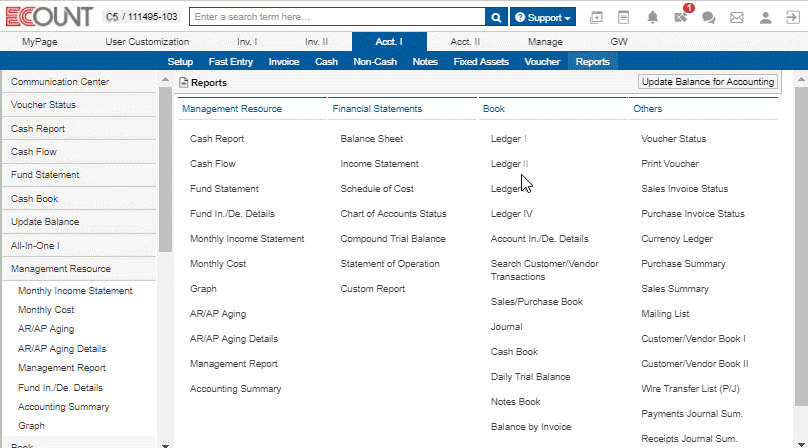The width and height of the screenshot is (808, 448).
Task: Open Sales/Purchase Book report
Action: click(536, 302)
